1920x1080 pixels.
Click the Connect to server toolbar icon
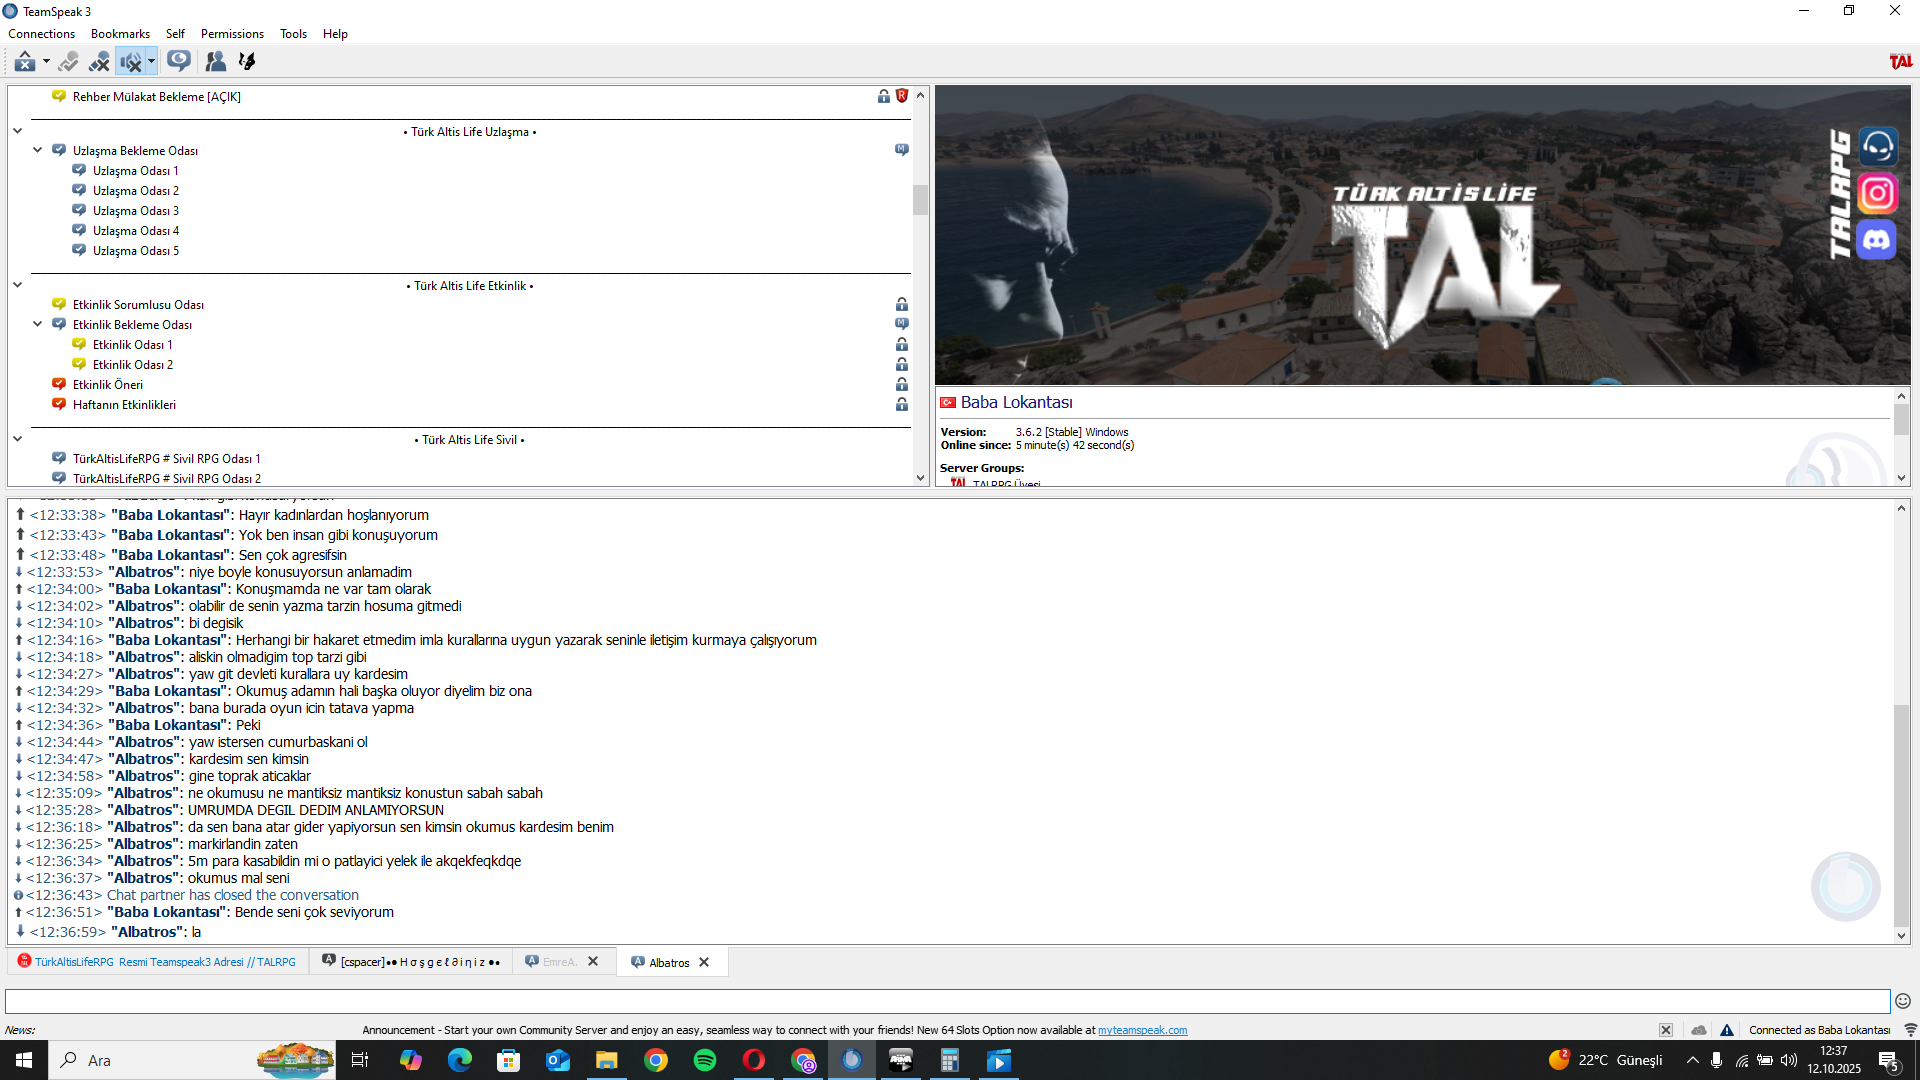(x=24, y=62)
